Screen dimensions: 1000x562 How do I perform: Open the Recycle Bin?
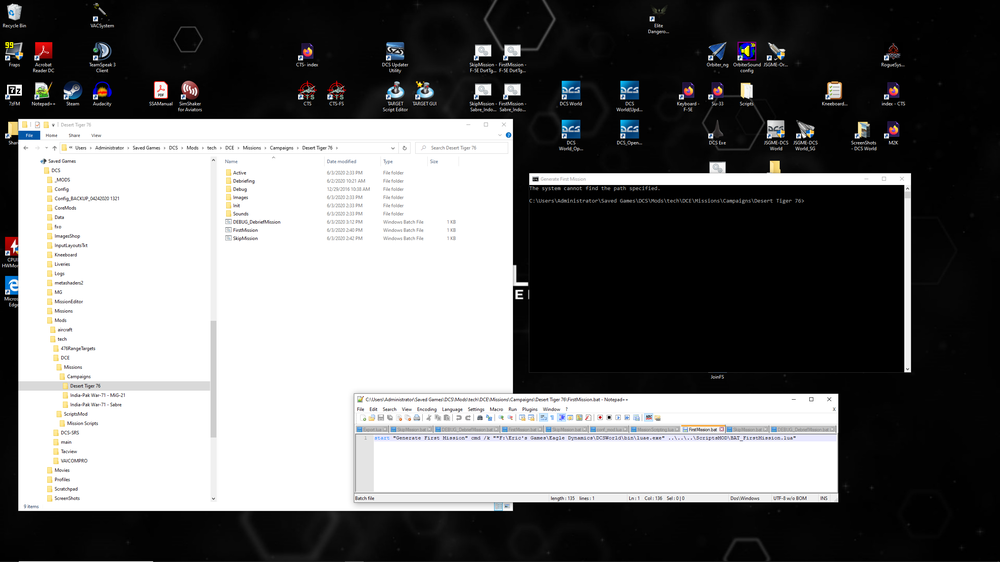point(14,12)
